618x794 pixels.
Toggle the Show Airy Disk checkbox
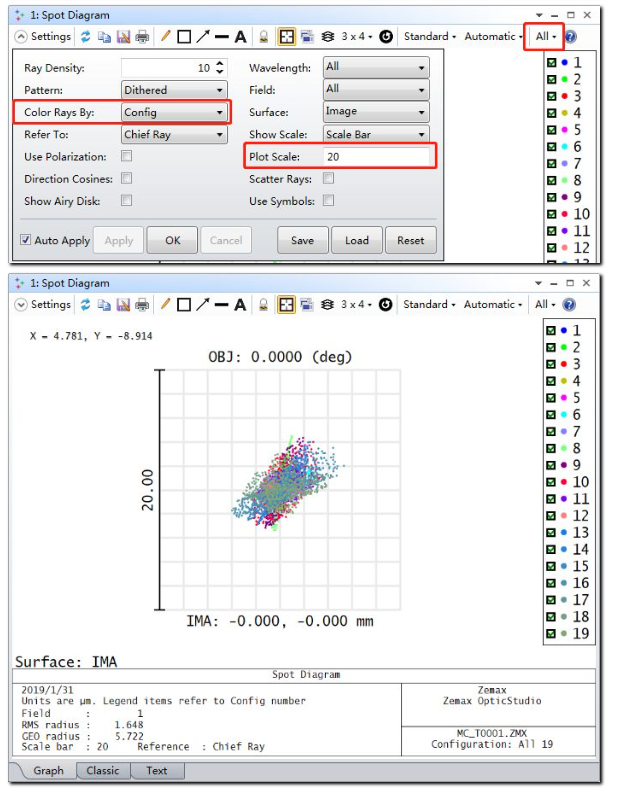point(127,201)
